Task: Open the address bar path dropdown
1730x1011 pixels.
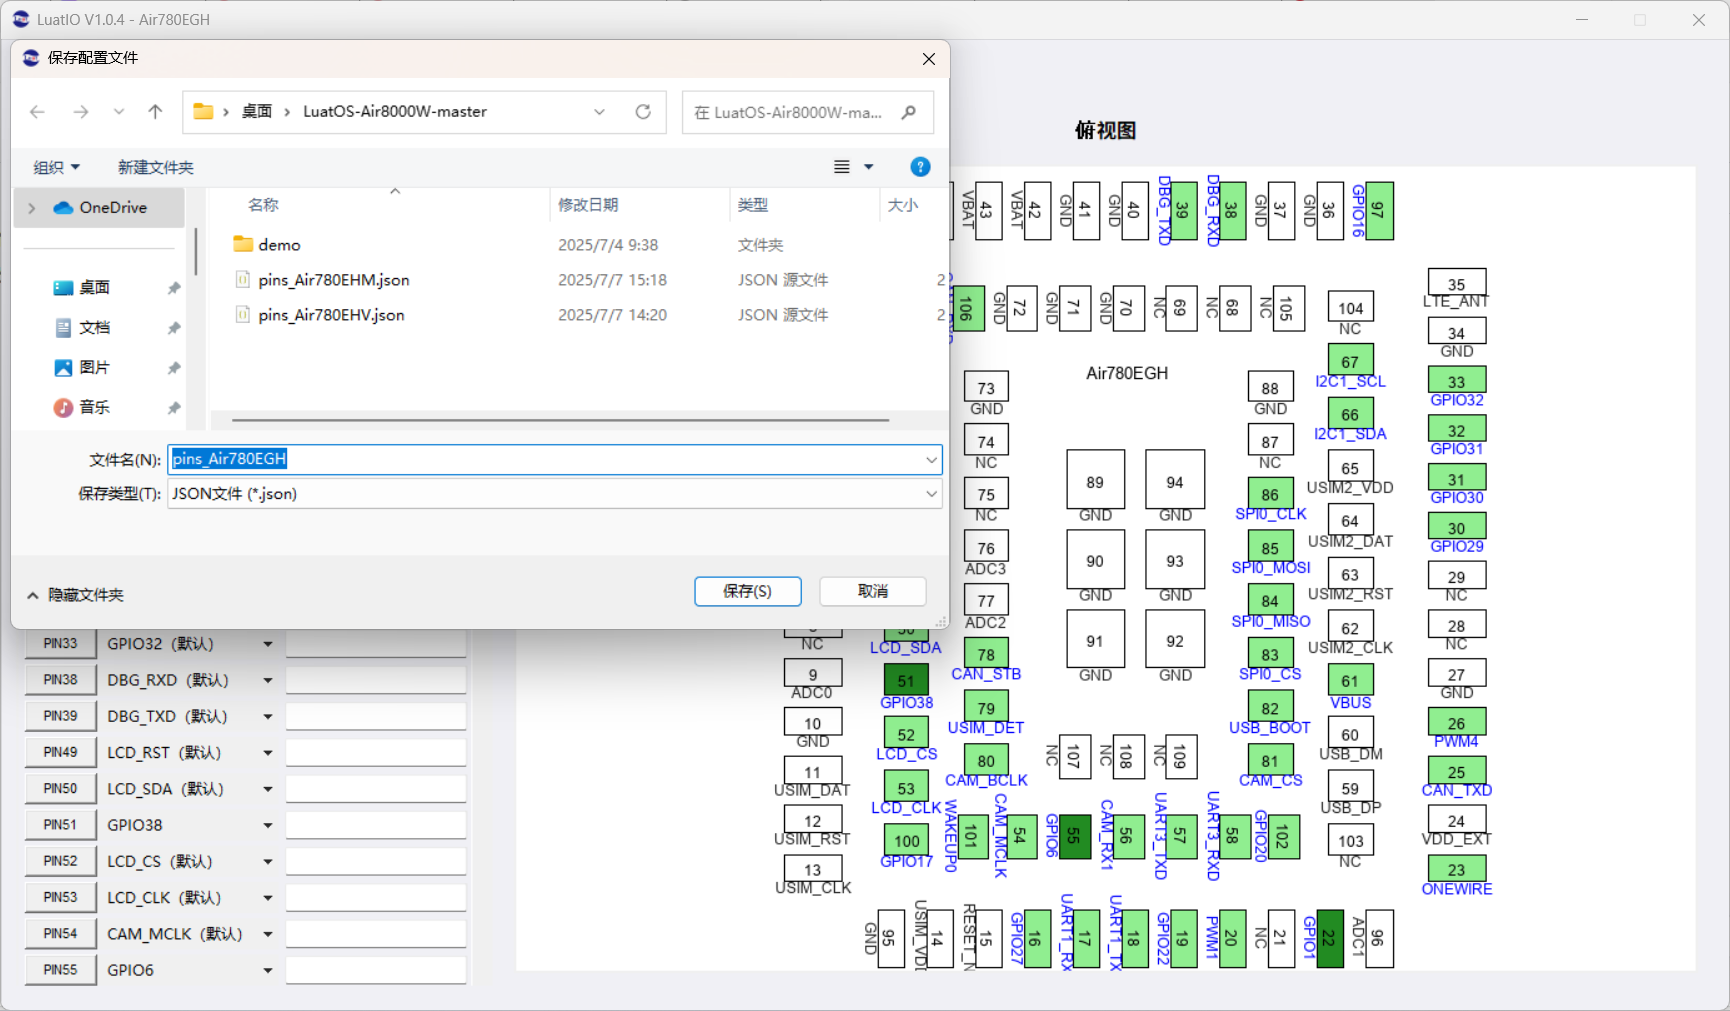Action: (599, 112)
